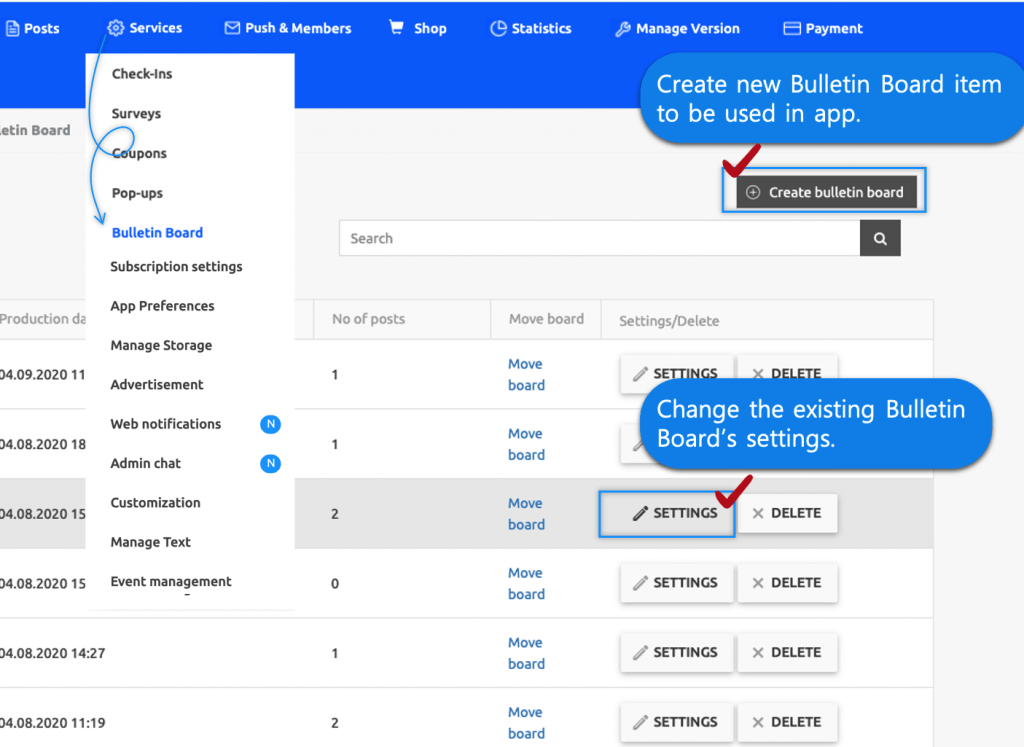Click the Manage Version key icon
The width and height of the screenshot is (1024, 747).
click(624, 28)
